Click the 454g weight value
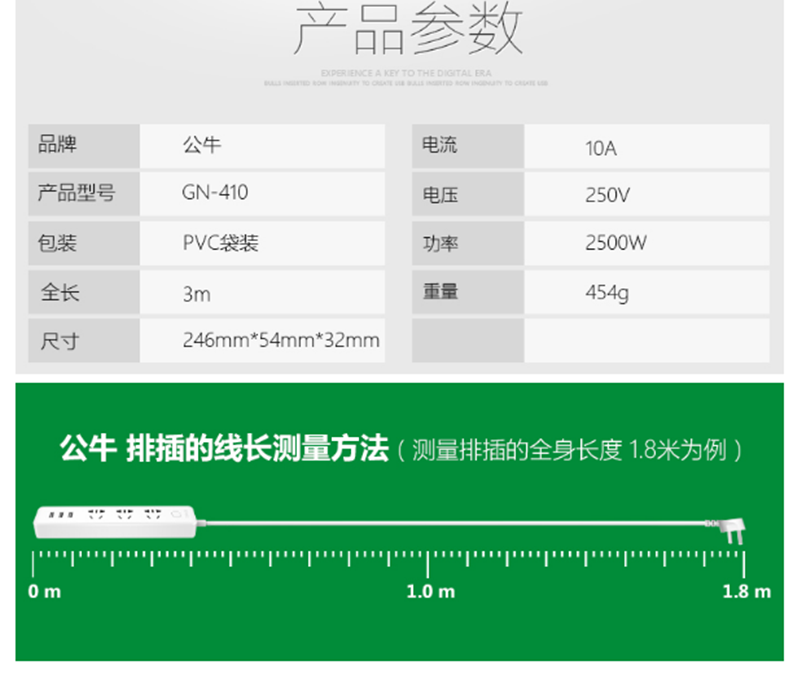The width and height of the screenshot is (800, 677). click(x=607, y=294)
